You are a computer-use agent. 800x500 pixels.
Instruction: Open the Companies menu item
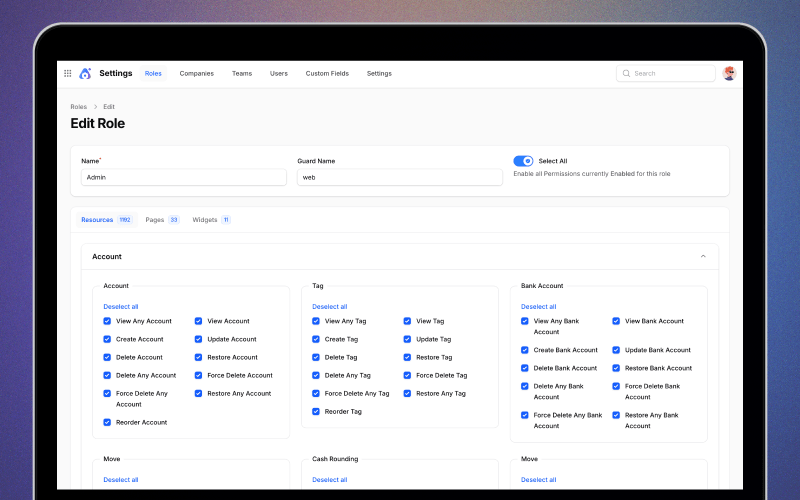click(196, 73)
